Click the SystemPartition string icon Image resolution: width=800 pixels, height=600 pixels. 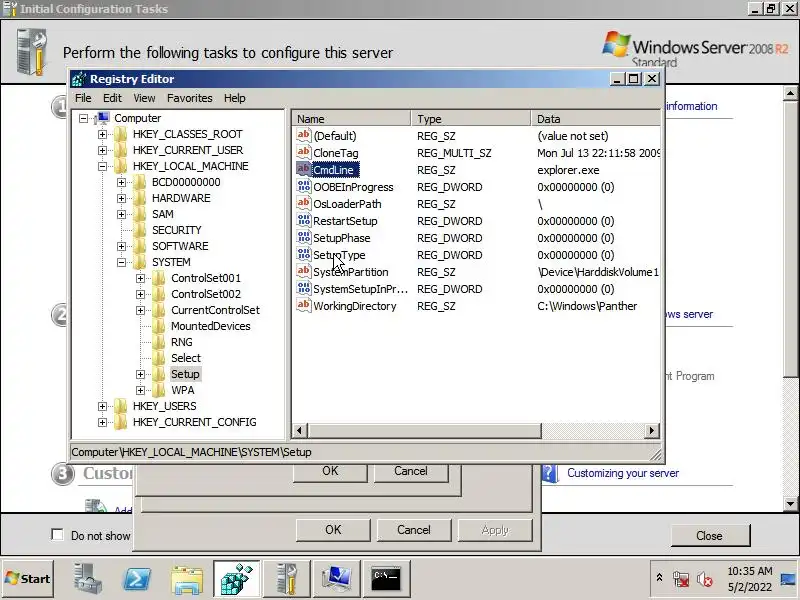pyautogui.click(x=304, y=271)
